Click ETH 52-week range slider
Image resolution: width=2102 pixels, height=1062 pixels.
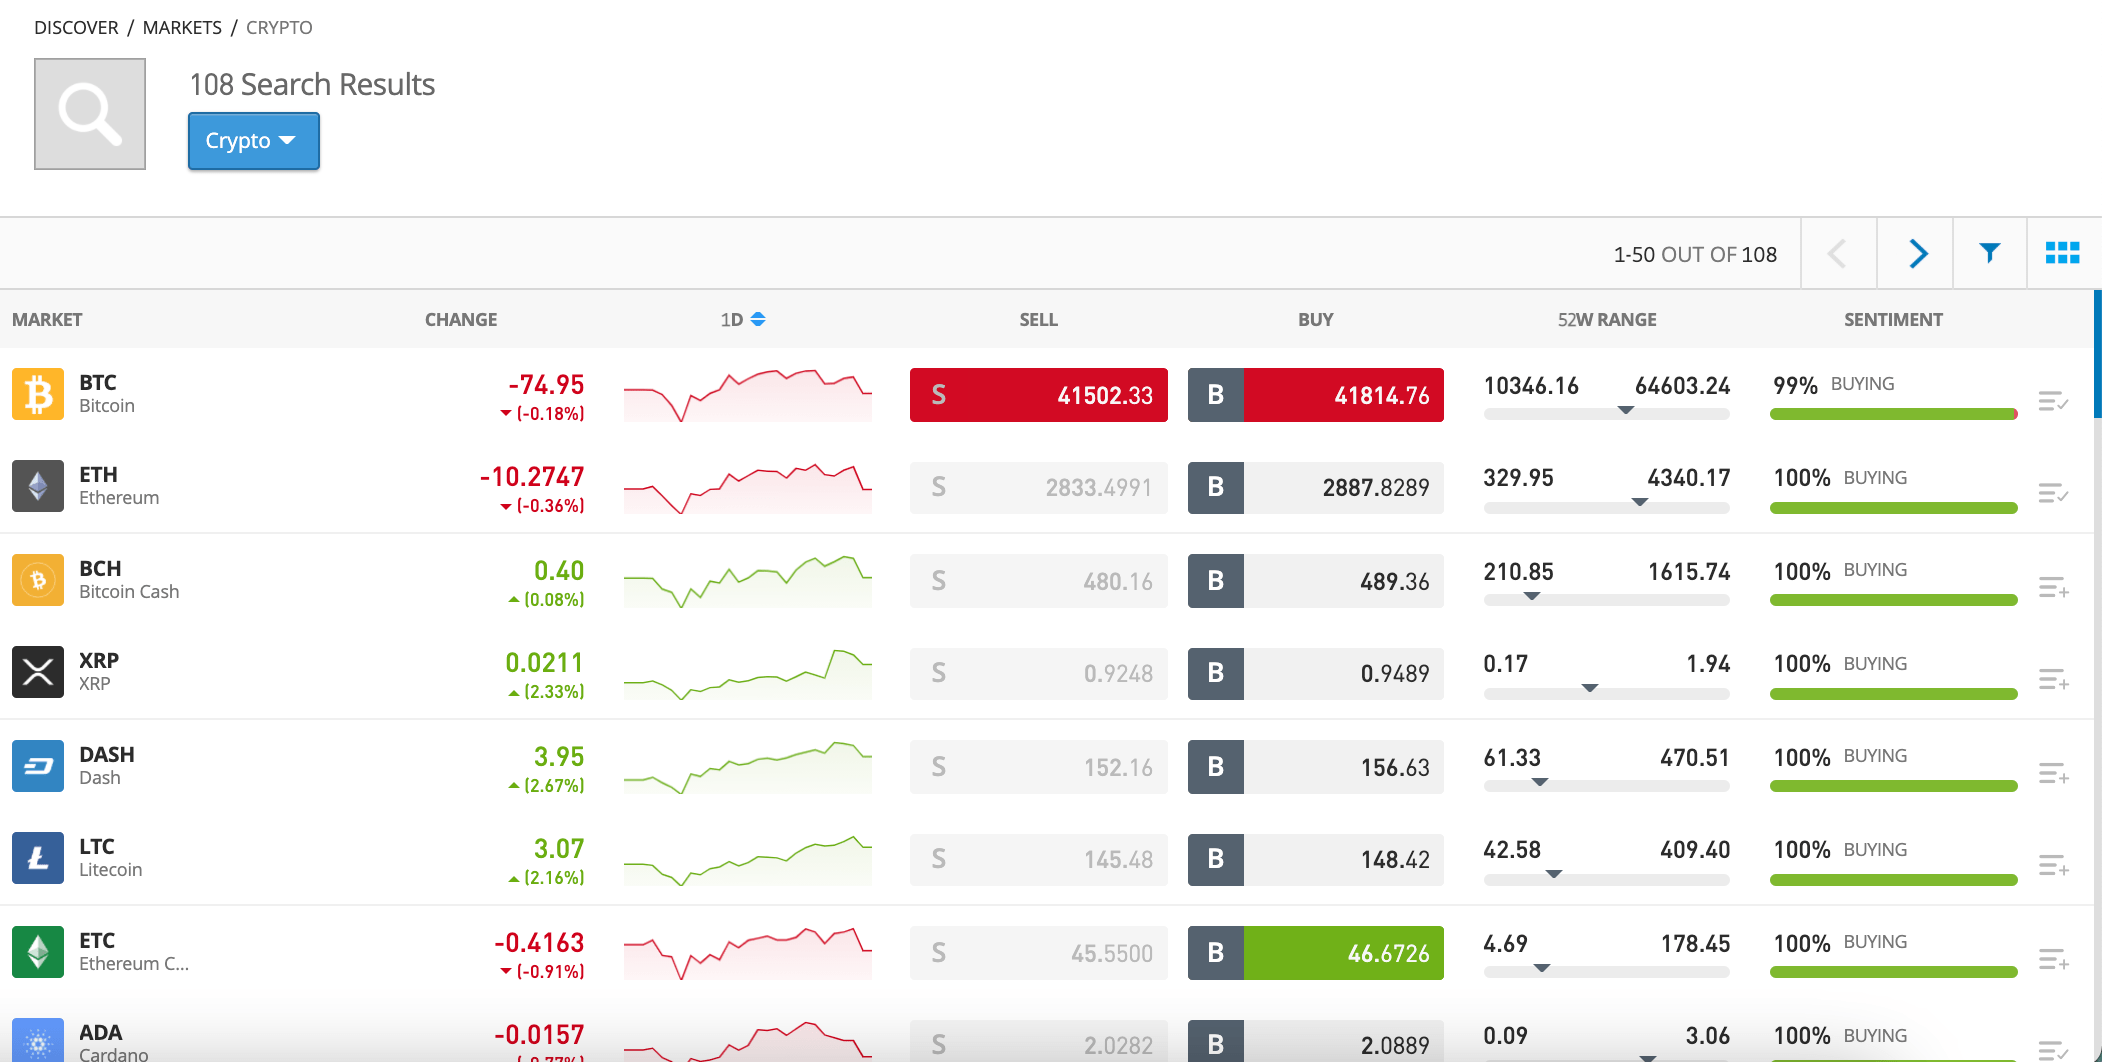click(1607, 506)
